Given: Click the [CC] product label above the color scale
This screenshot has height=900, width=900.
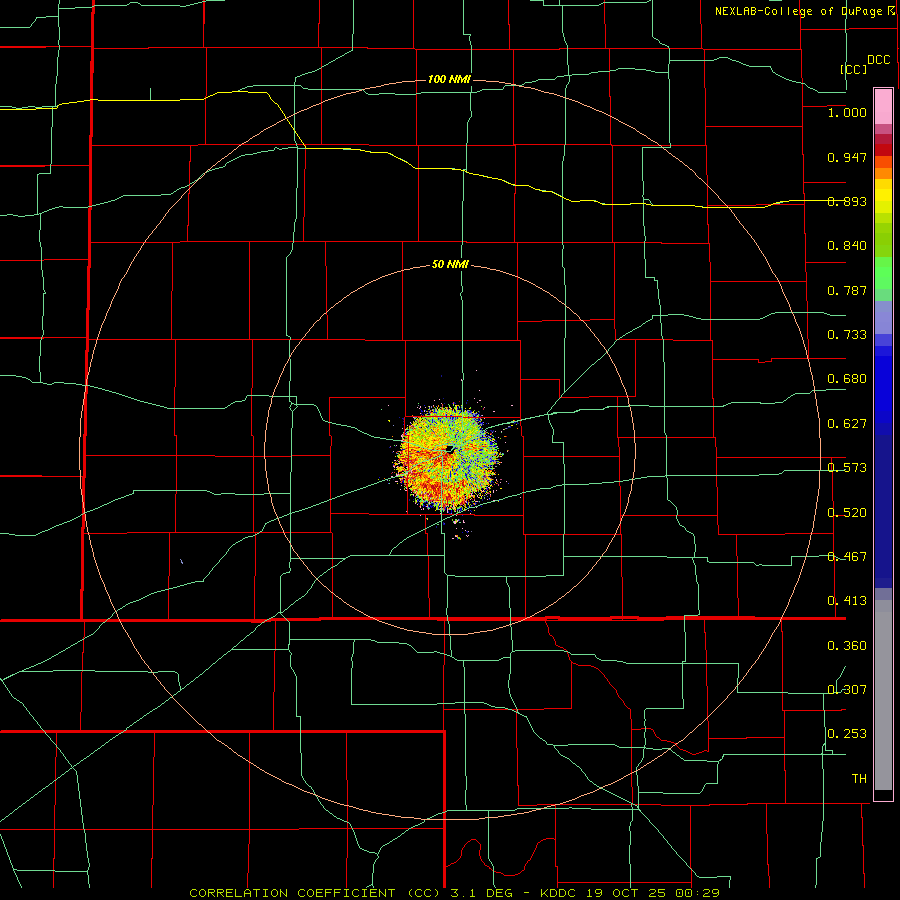Looking at the screenshot, I should pos(854,69).
